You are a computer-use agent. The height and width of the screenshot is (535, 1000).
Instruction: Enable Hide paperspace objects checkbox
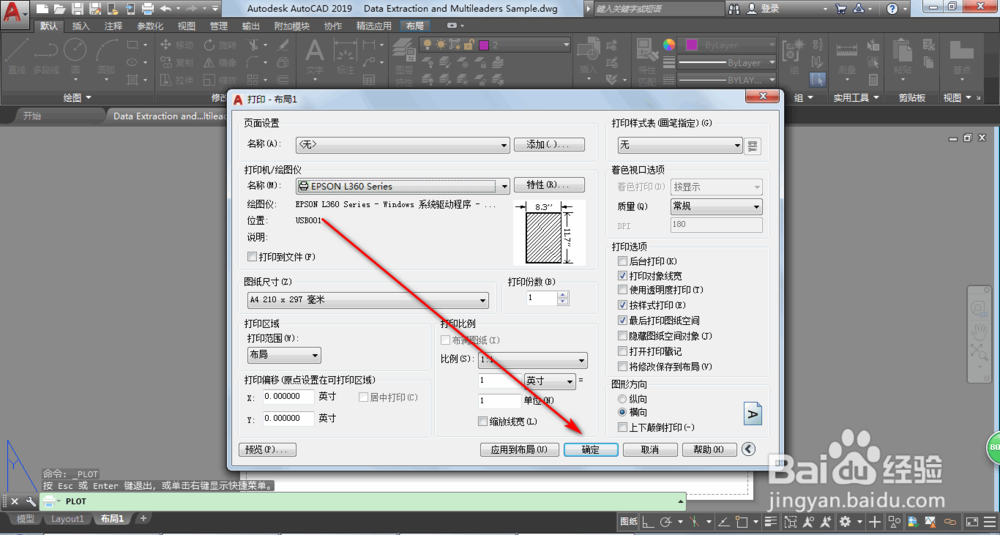tap(623, 336)
